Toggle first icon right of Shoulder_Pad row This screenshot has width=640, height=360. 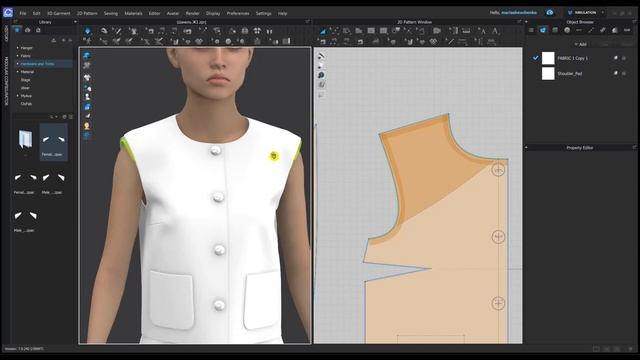pyautogui.click(x=616, y=73)
